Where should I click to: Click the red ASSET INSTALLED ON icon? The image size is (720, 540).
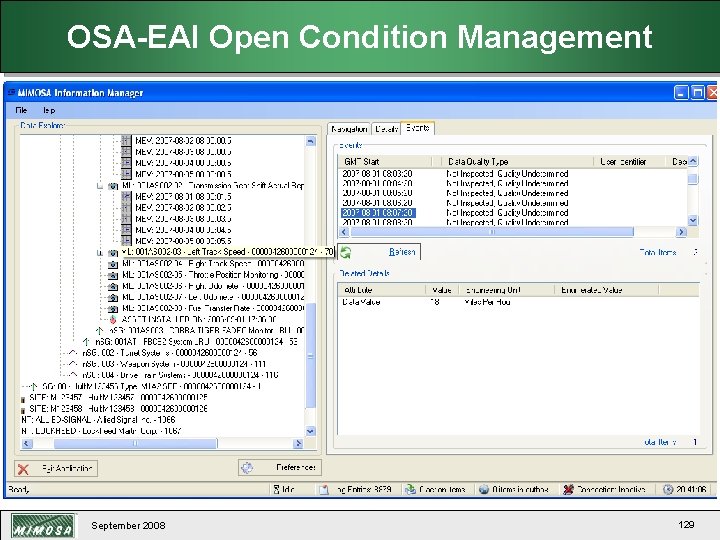113,320
